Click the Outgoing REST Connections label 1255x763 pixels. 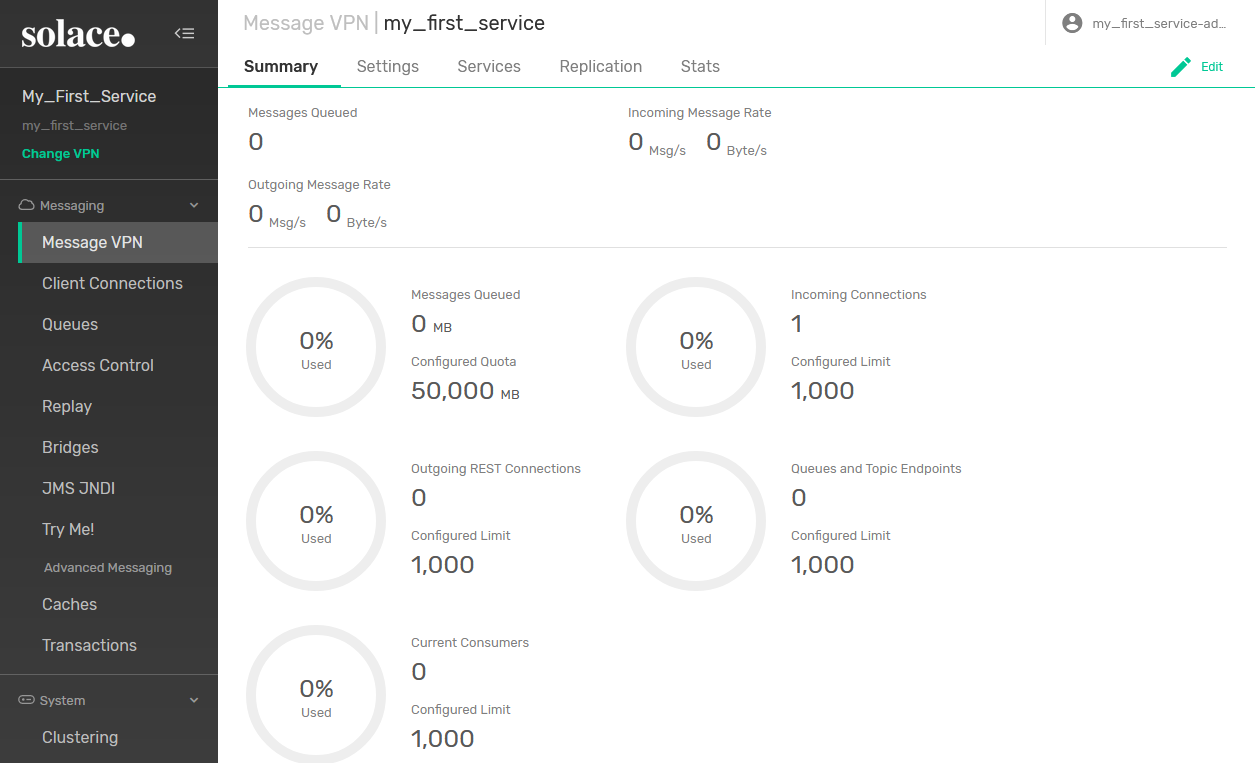[496, 469]
